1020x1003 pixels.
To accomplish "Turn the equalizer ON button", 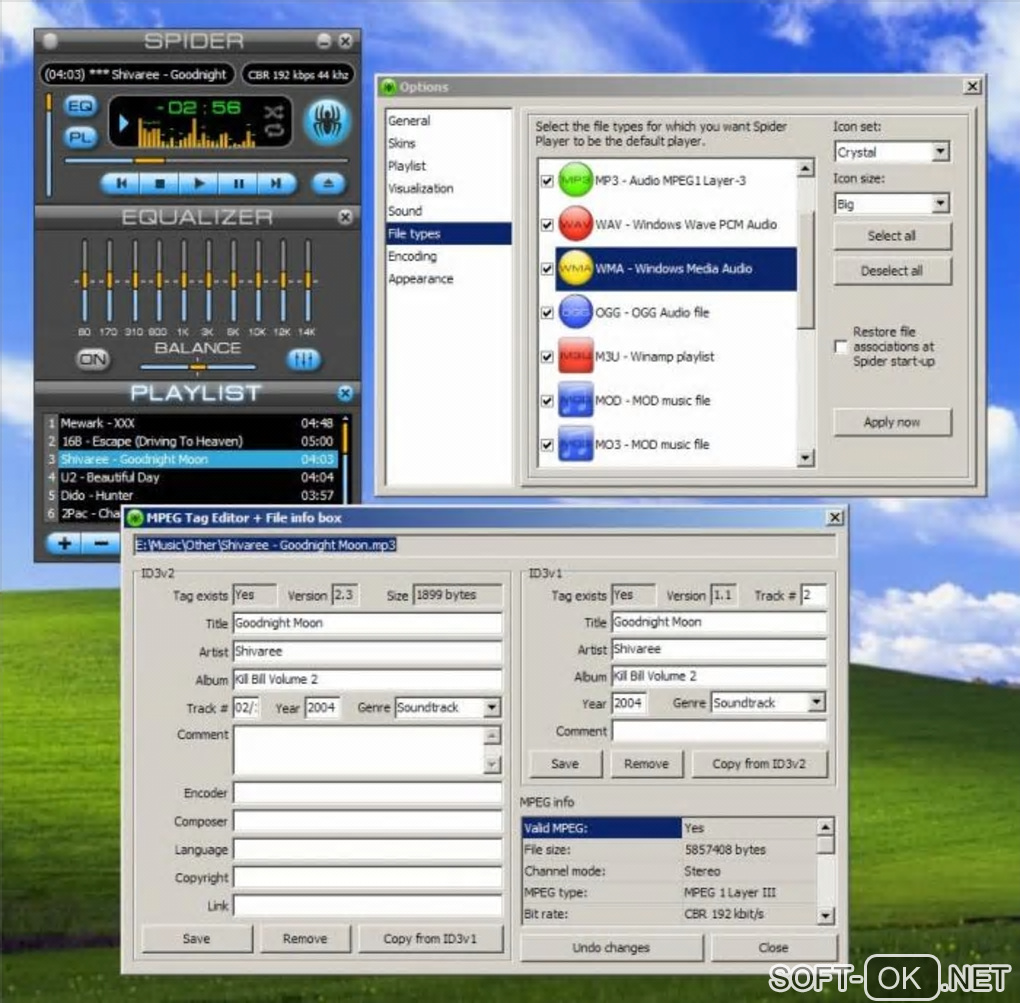I will click(x=93, y=359).
